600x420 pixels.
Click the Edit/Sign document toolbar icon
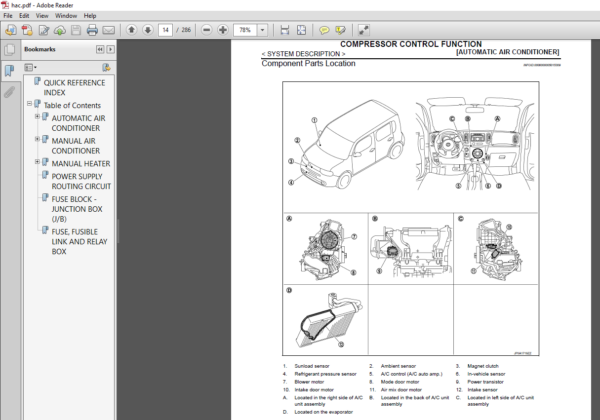tap(44, 30)
